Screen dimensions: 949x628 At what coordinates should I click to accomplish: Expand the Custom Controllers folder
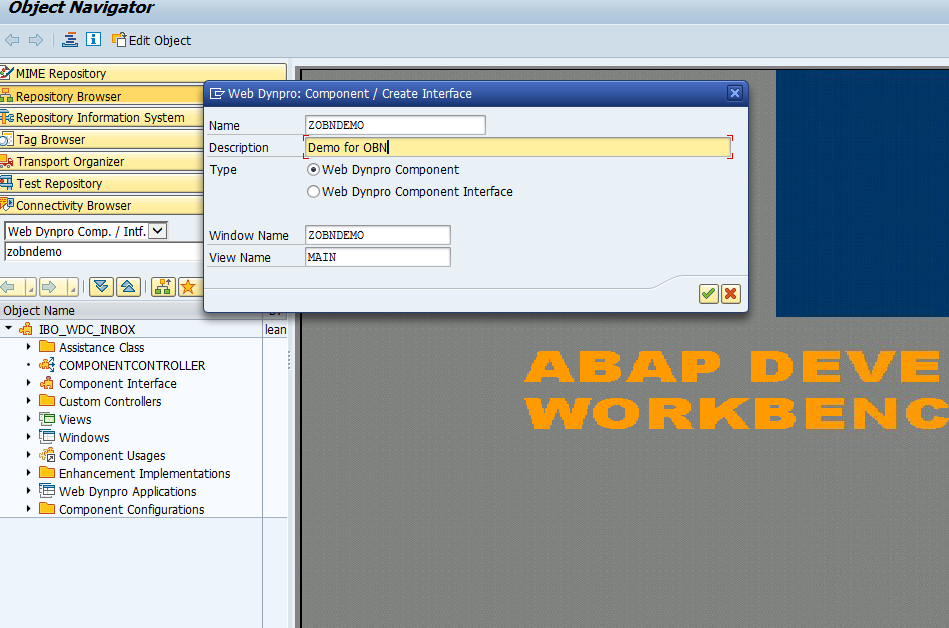28,401
